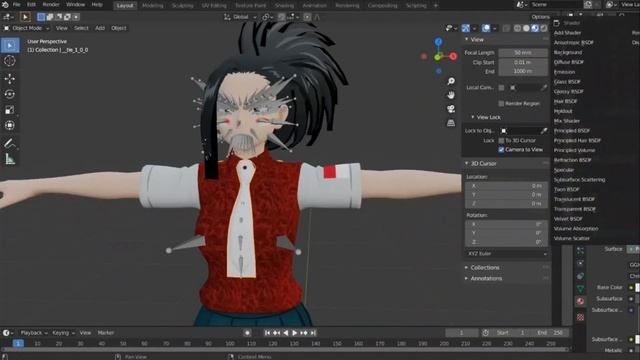Open the File menu

(x=16, y=5)
